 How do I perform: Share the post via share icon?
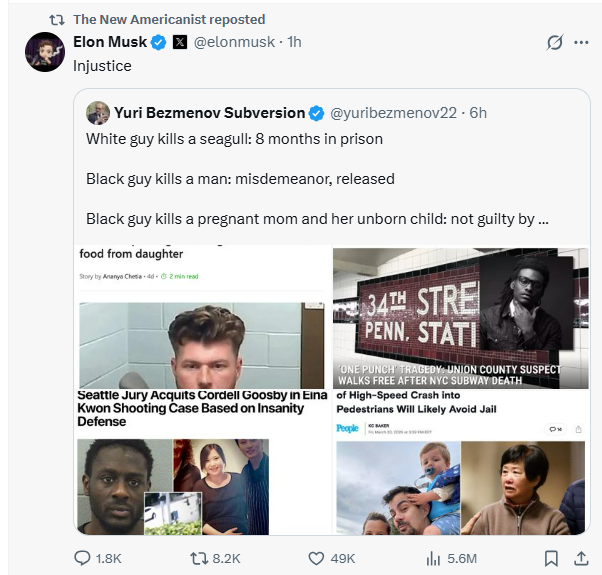pos(579,558)
